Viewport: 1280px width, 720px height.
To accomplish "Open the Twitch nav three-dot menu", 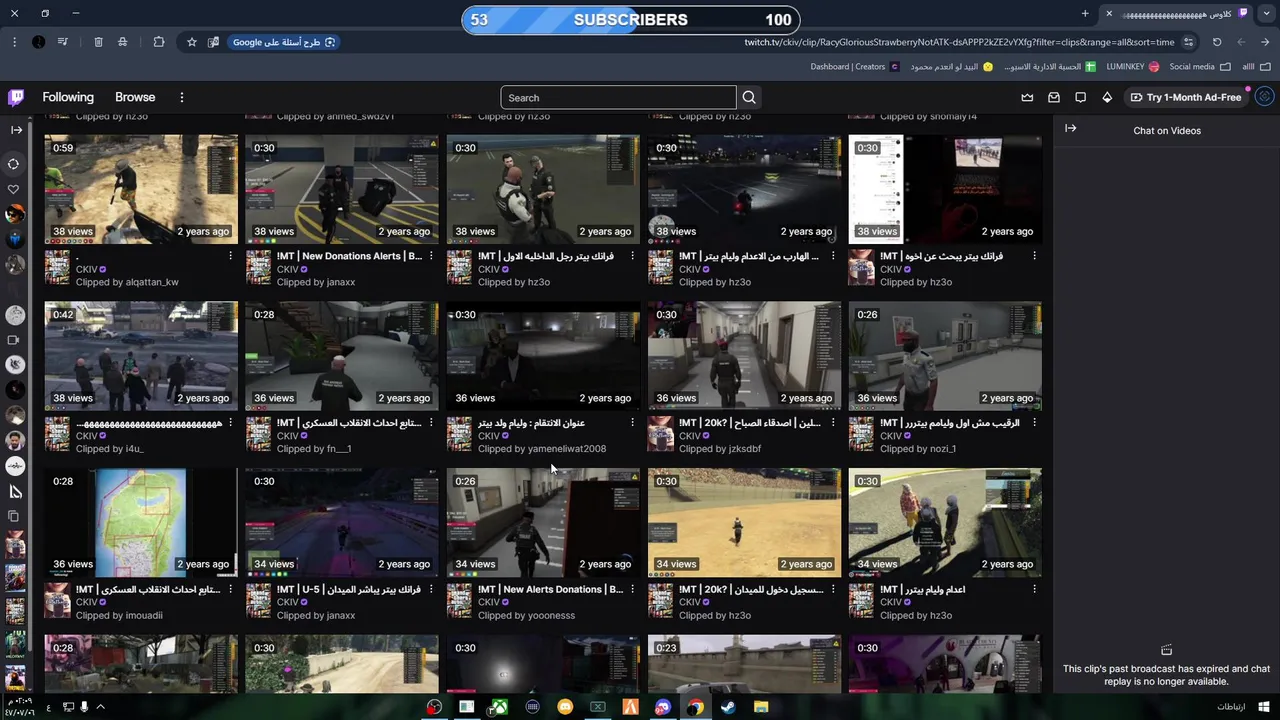I will (x=182, y=97).
